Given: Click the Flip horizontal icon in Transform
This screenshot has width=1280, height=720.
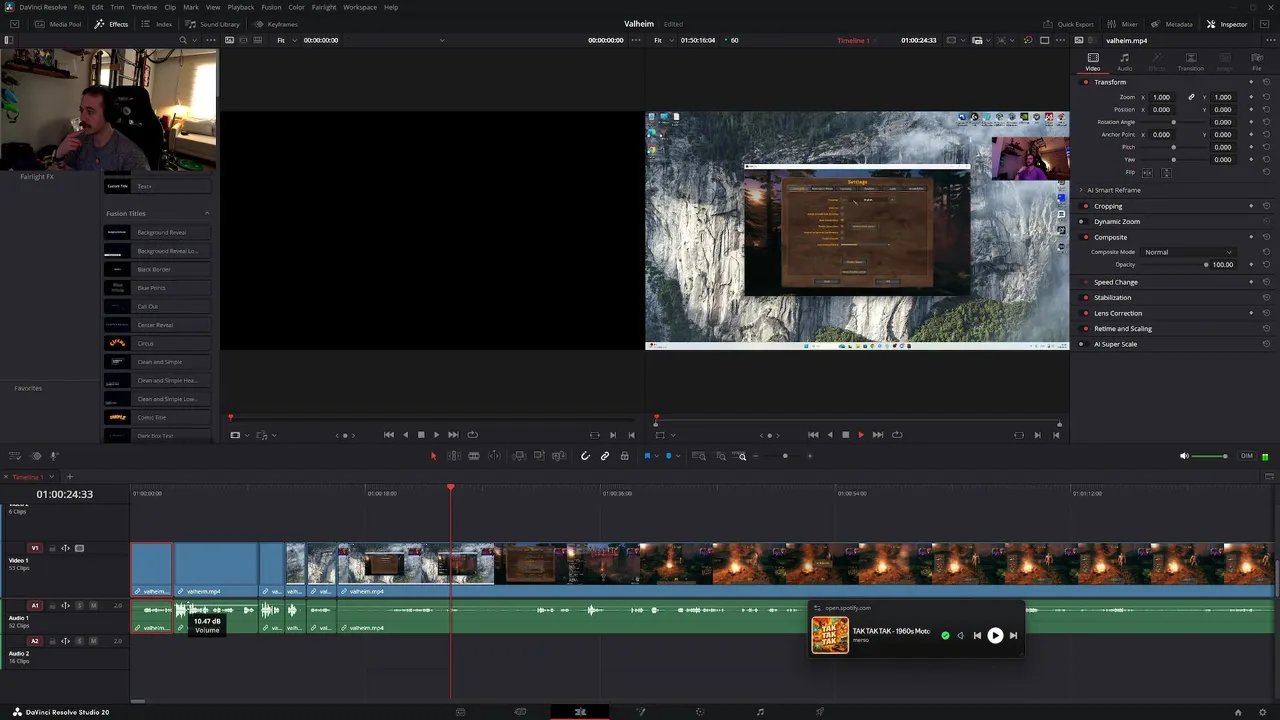Looking at the screenshot, I should [x=1149, y=172].
